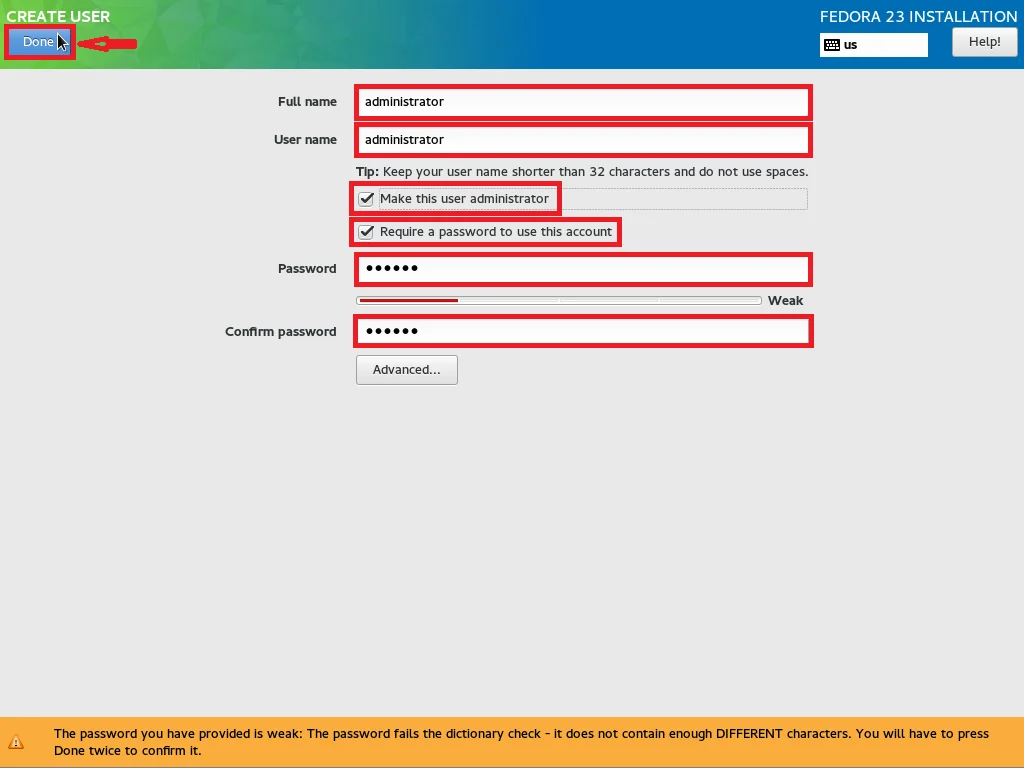Image resolution: width=1024 pixels, height=768 pixels.
Task: Click the Full name label
Action: (307, 102)
